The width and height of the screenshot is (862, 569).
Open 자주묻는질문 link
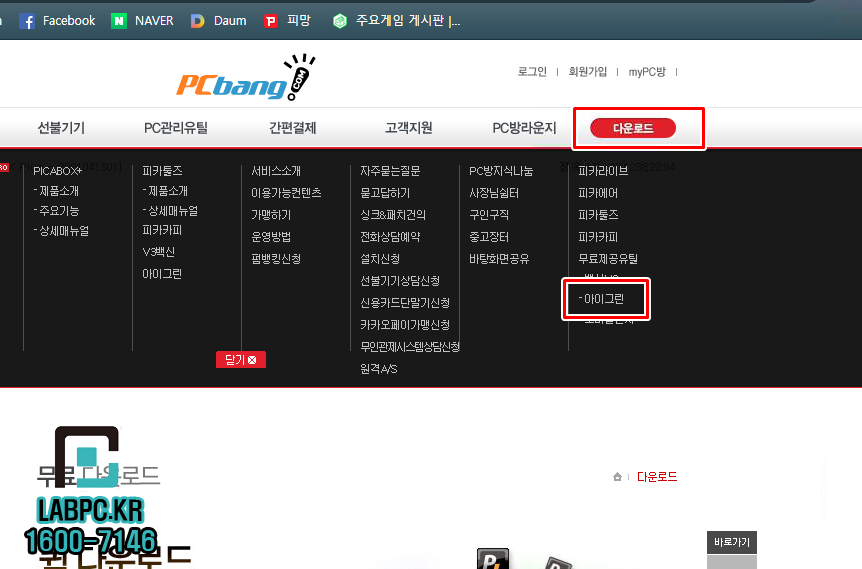click(x=390, y=171)
